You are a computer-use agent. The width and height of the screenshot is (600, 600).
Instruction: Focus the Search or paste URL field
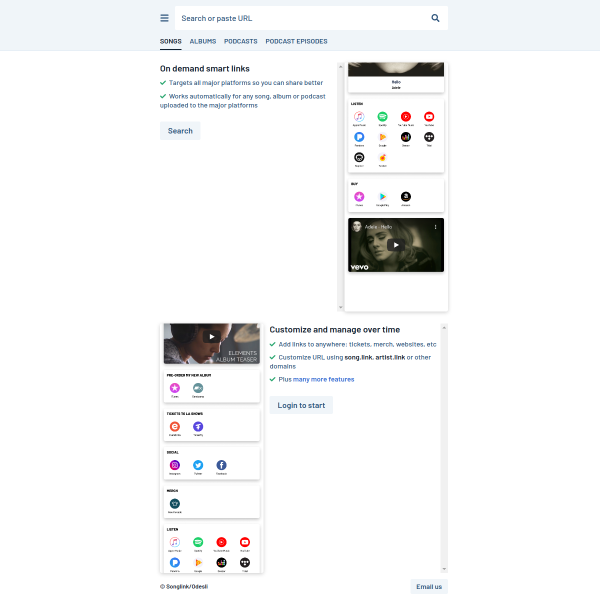[x=302, y=18]
